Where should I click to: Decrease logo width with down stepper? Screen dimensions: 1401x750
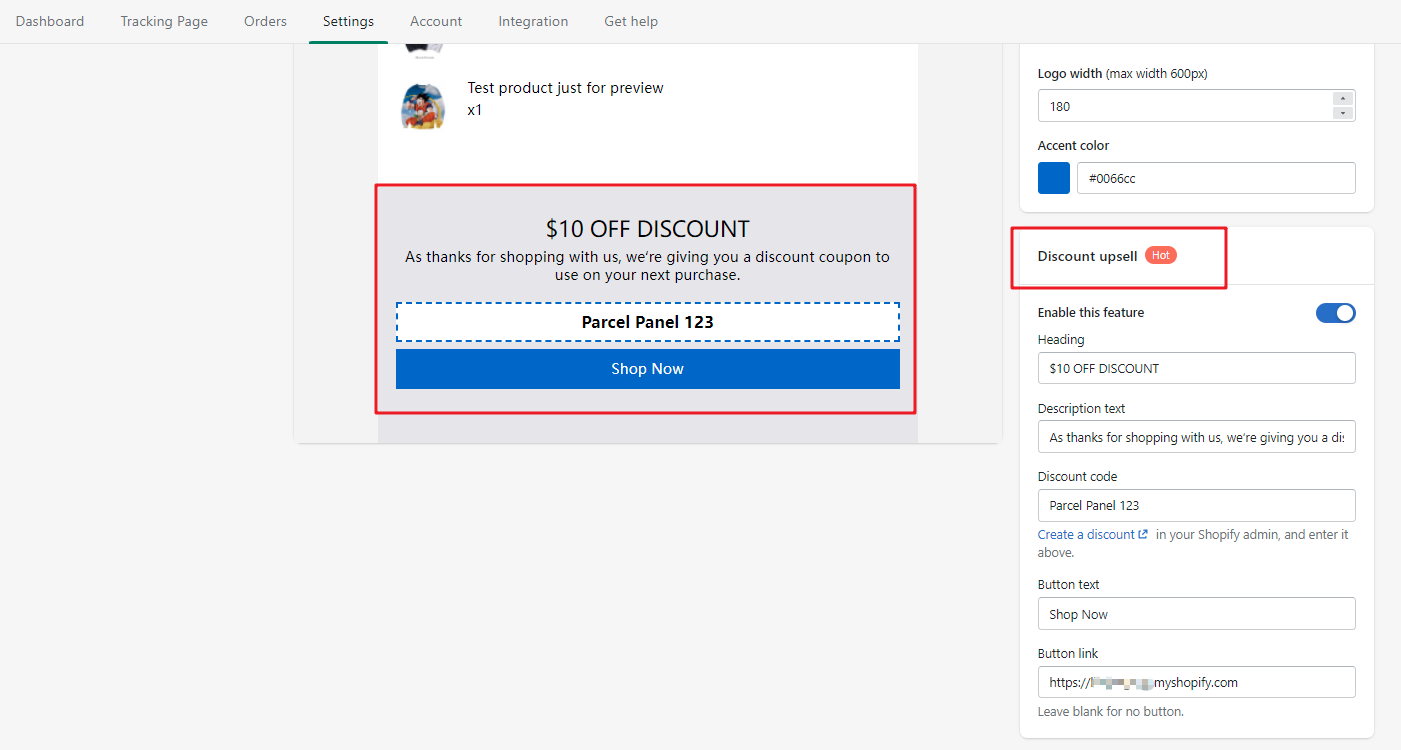[x=1343, y=113]
